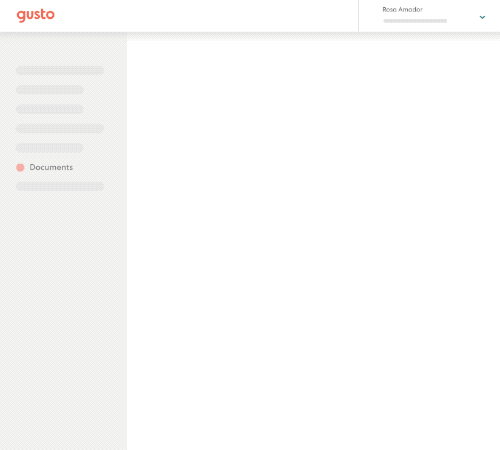Viewport: 500px width, 450px height.
Task: Click blank sidebar space above the first placeholder
Action: pos(63,50)
